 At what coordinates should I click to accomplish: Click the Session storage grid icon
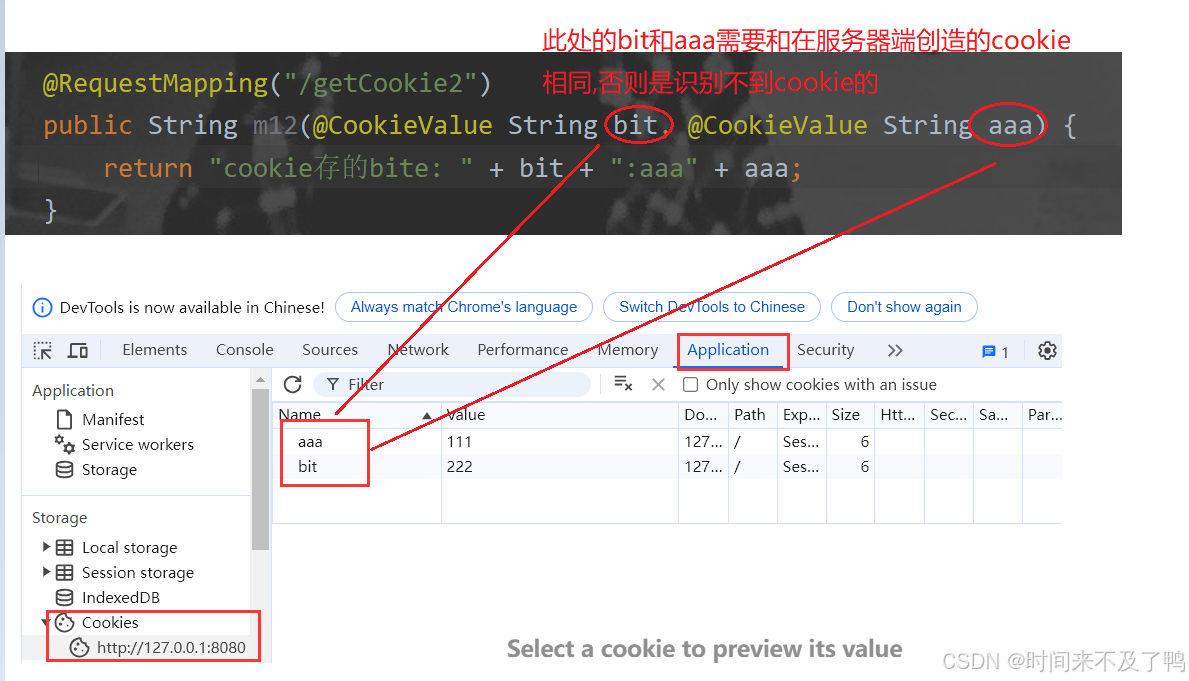pos(64,573)
